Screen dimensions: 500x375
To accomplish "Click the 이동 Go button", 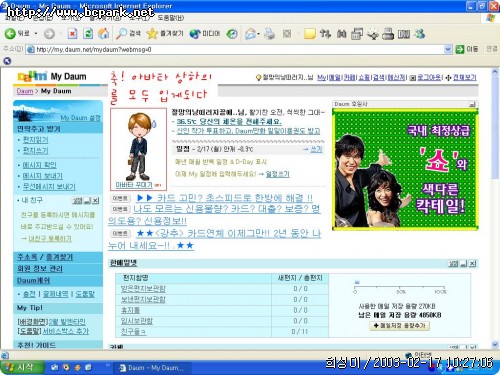I will click(467, 49).
